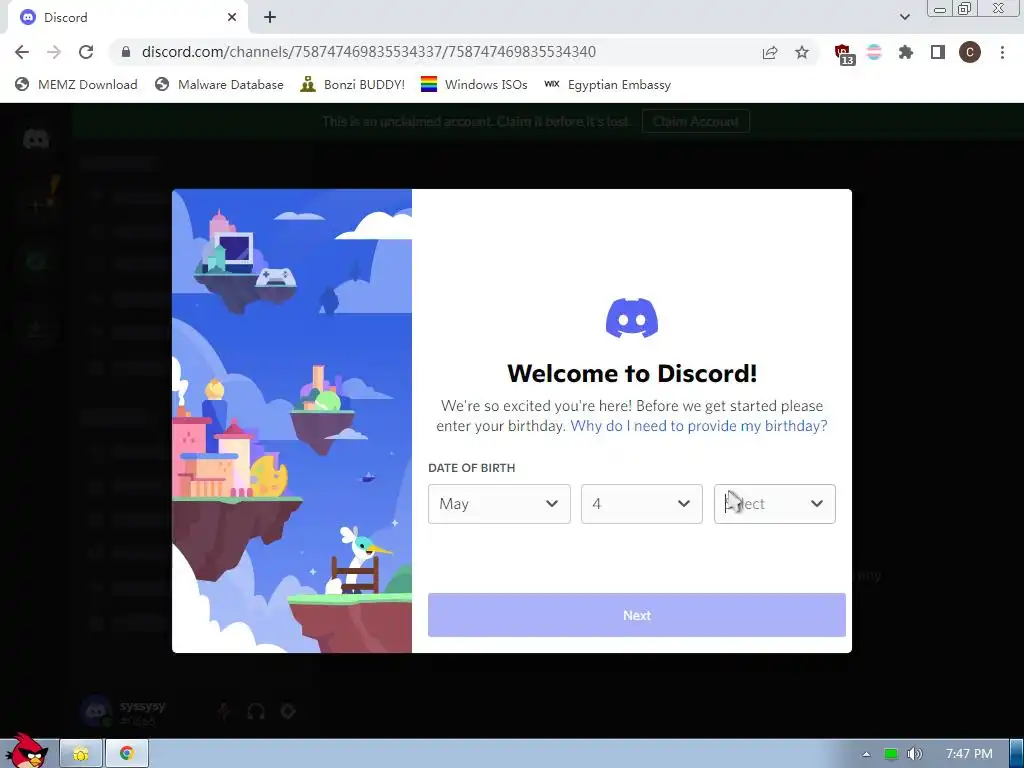The height and width of the screenshot is (768, 1024).
Task: Open the tab search chevron
Action: click(x=904, y=18)
